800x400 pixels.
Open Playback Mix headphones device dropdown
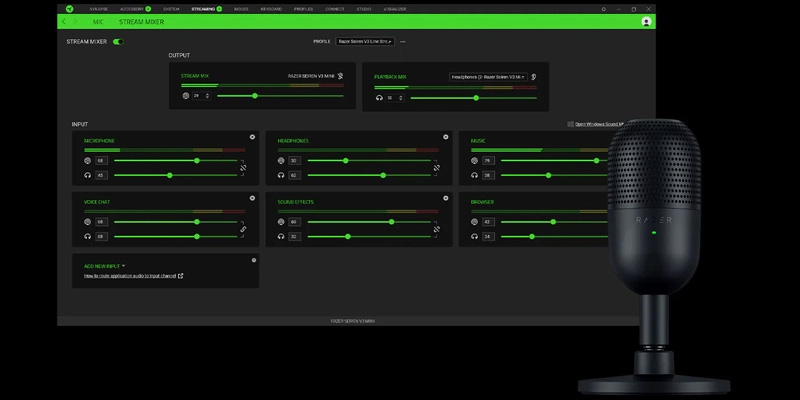coord(486,76)
